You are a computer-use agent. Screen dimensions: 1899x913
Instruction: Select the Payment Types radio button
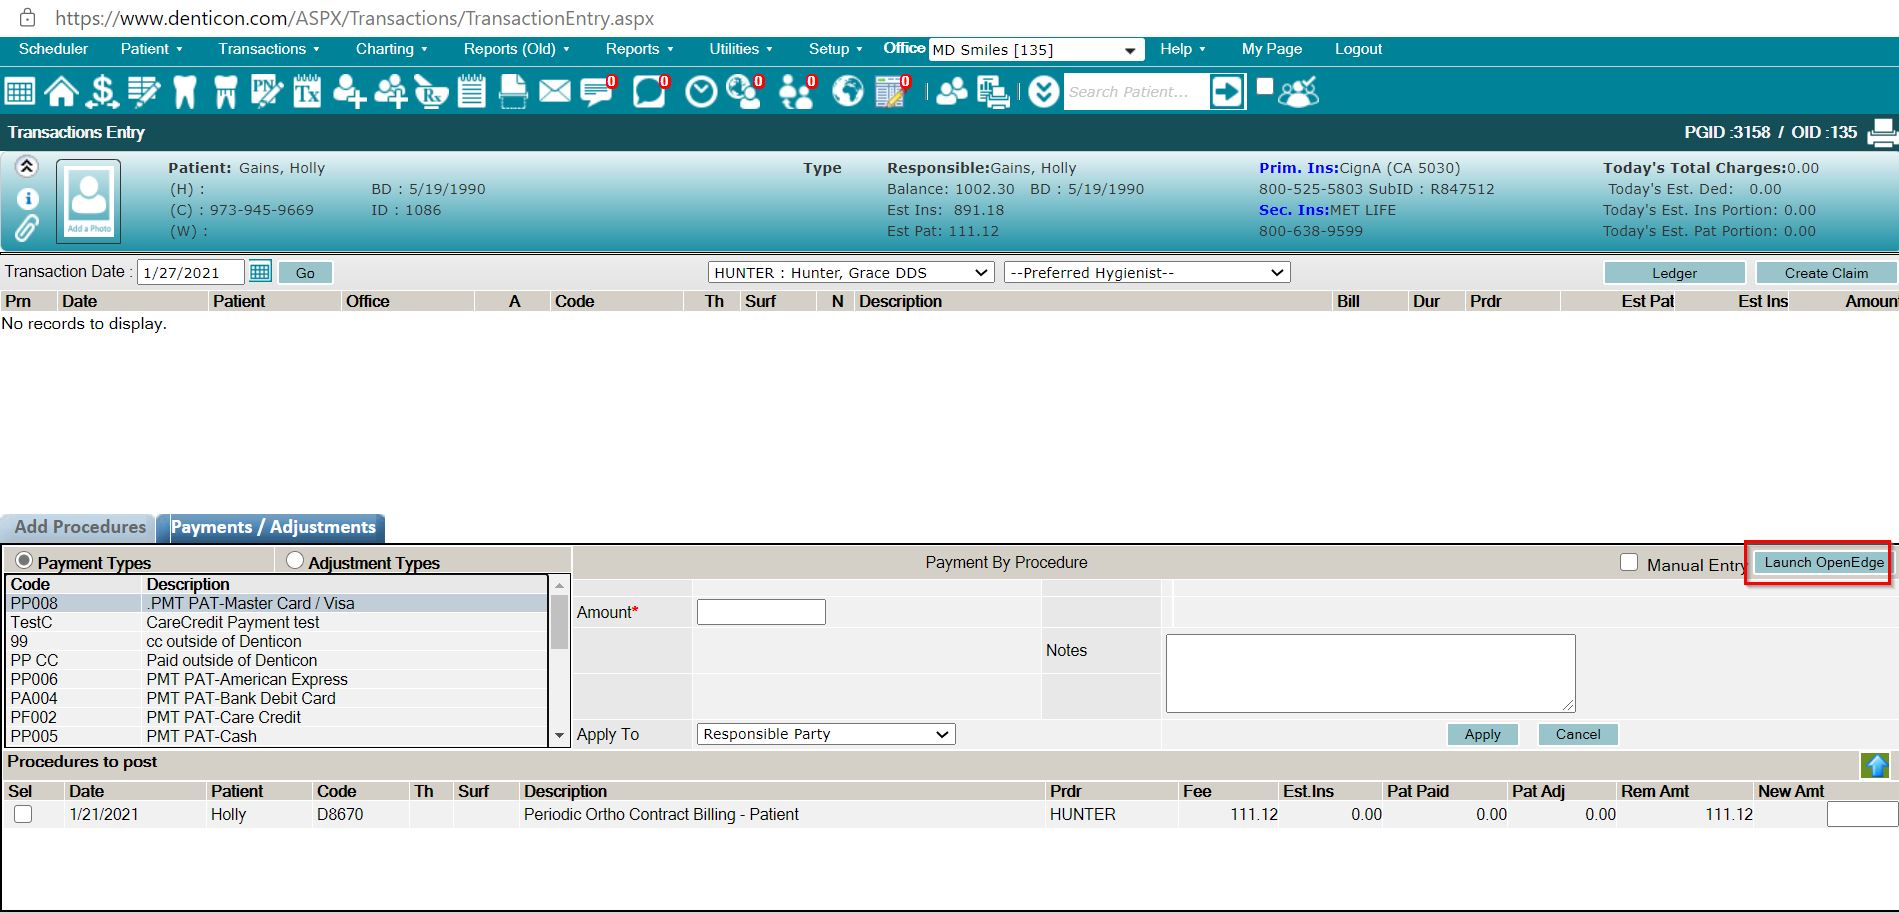tap(24, 560)
